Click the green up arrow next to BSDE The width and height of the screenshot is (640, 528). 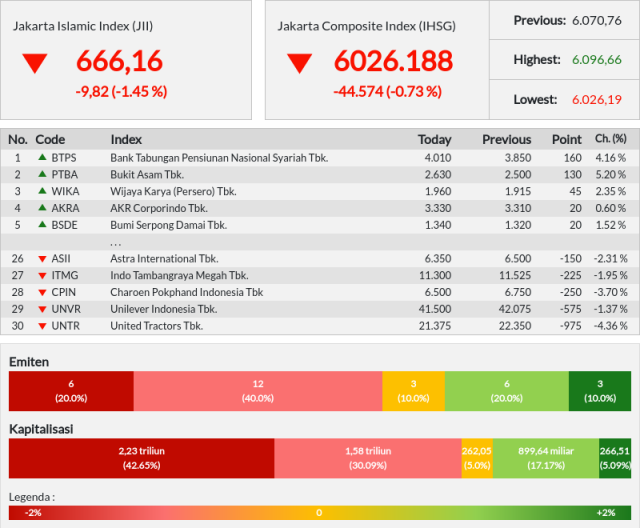click(x=42, y=224)
